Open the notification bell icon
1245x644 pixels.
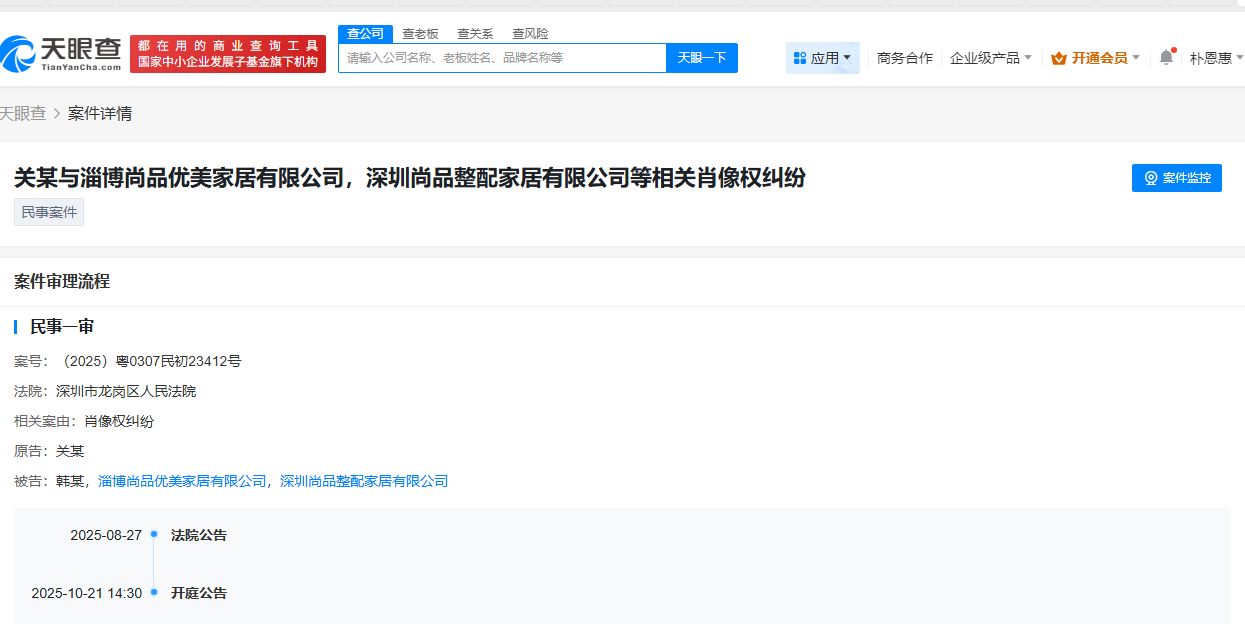coord(1166,57)
